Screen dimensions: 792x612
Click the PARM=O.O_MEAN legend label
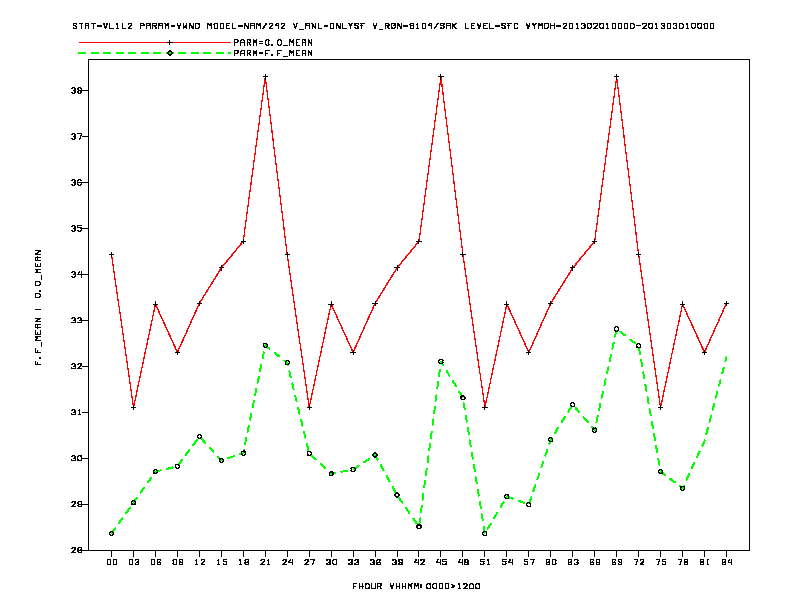273,43
